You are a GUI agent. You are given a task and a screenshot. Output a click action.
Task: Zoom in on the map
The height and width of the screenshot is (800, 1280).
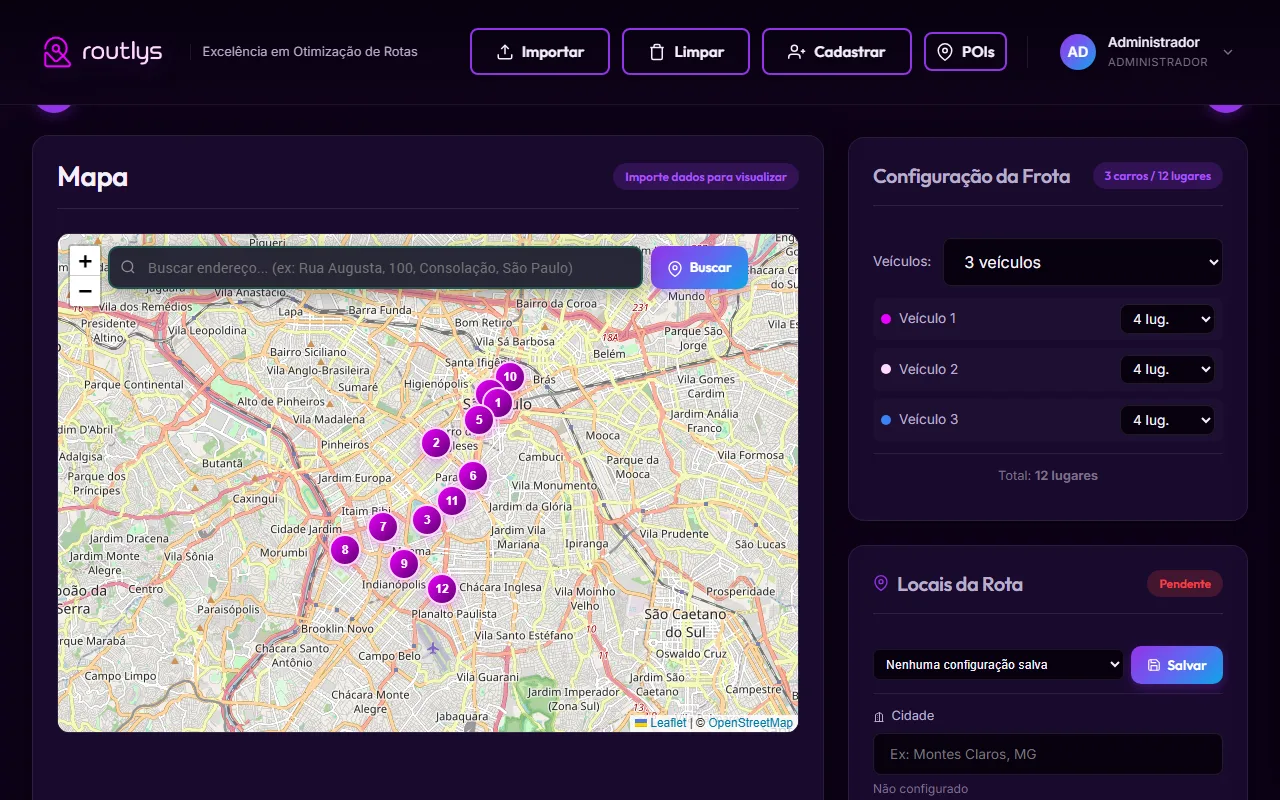[x=85, y=262]
